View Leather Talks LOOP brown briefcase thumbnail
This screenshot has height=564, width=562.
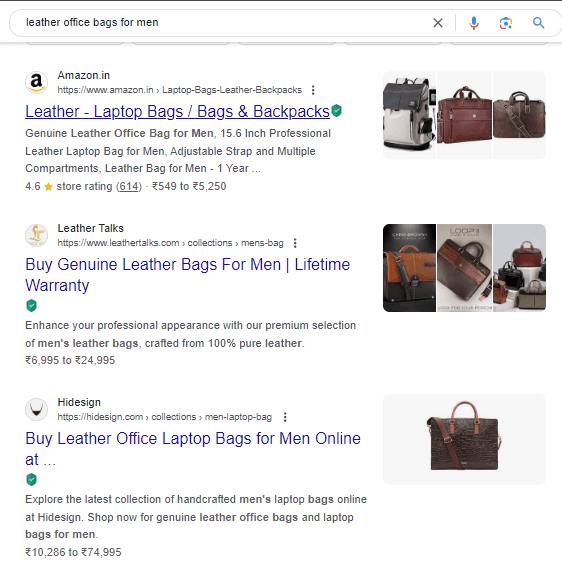pyautogui.click(x=464, y=268)
